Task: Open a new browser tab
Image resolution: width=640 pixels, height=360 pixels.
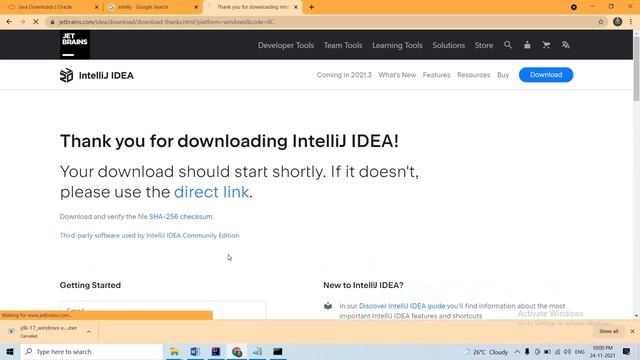Action: (311, 7)
